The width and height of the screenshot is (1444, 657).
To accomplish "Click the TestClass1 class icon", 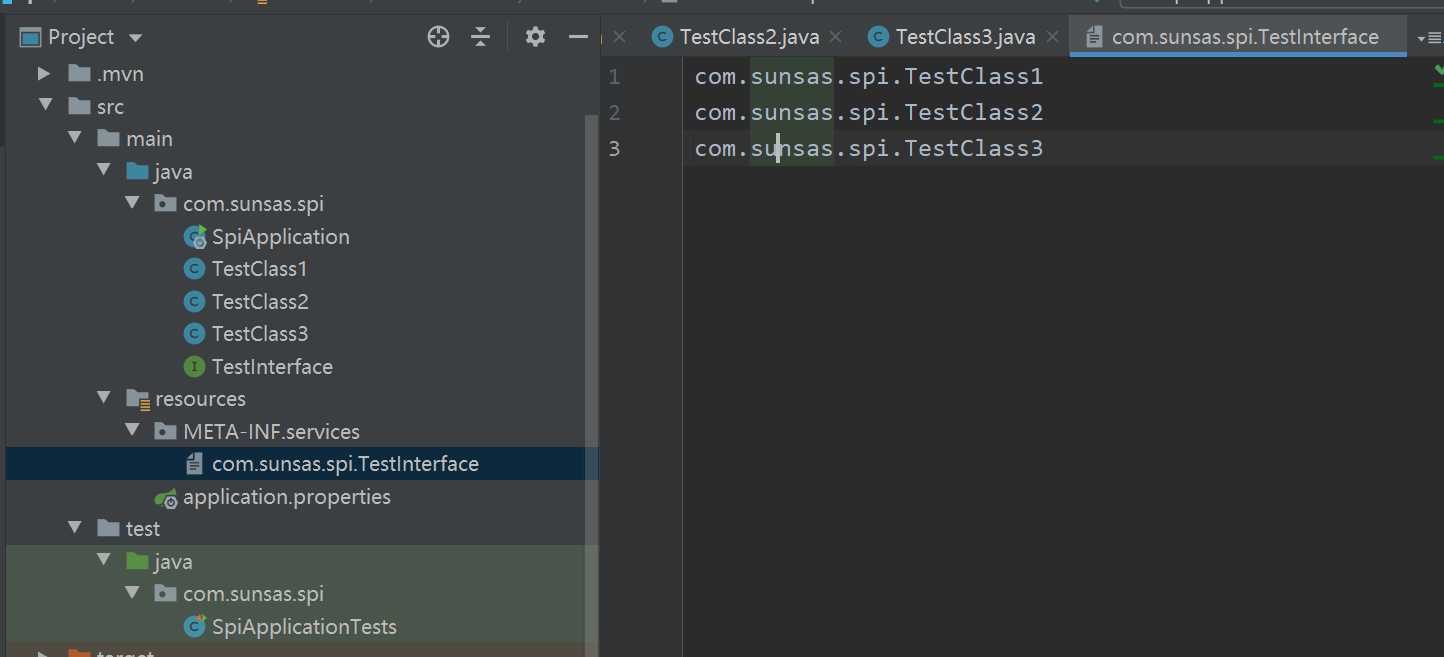I will 195,269.
